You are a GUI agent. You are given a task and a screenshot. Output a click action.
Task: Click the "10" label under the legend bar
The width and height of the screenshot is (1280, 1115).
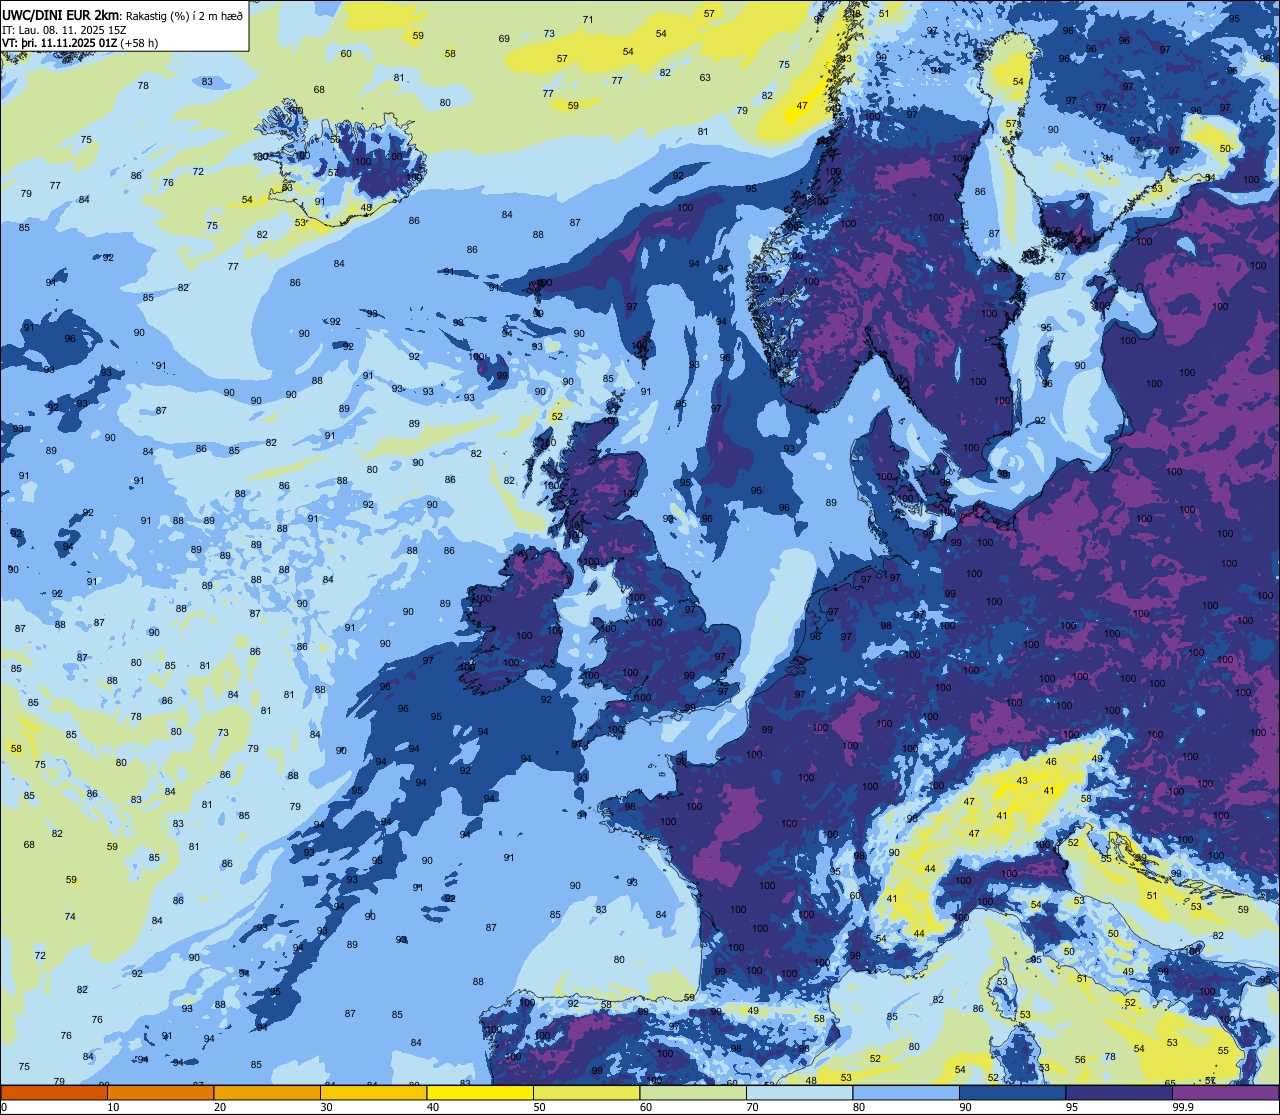tap(113, 1107)
